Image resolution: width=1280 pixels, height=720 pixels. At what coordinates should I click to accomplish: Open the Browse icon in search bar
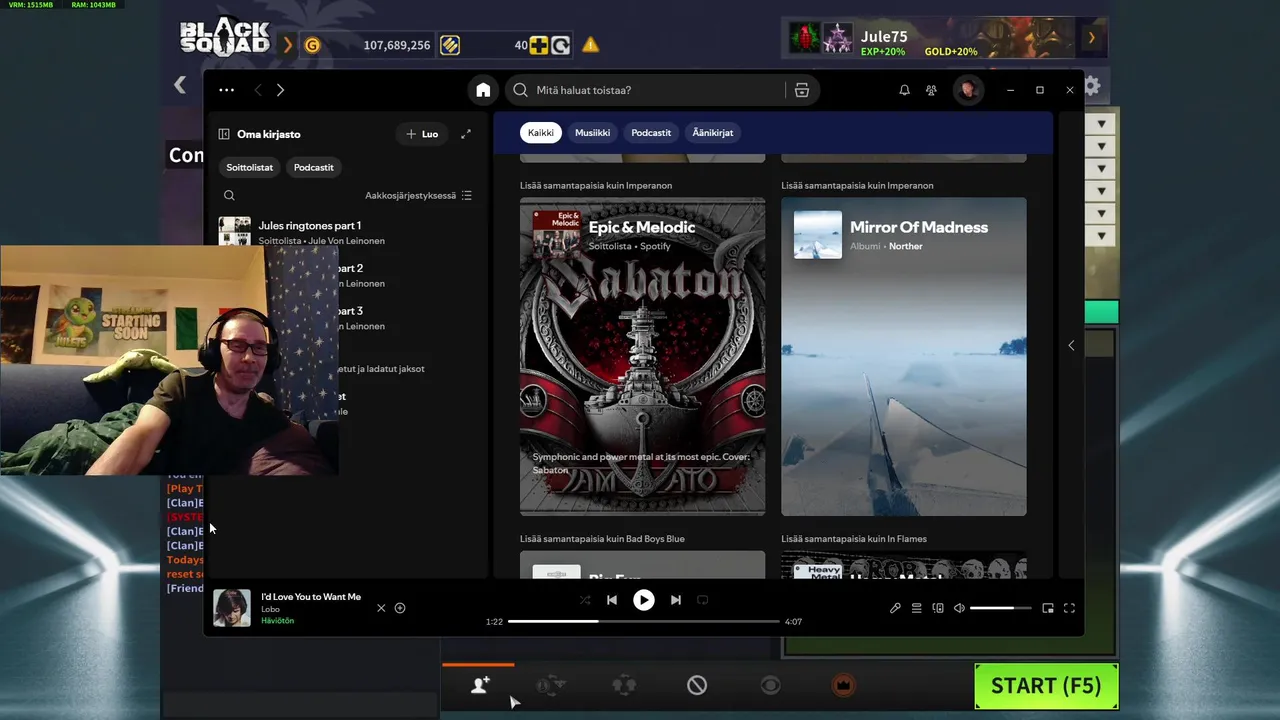click(x=802, y=90)
